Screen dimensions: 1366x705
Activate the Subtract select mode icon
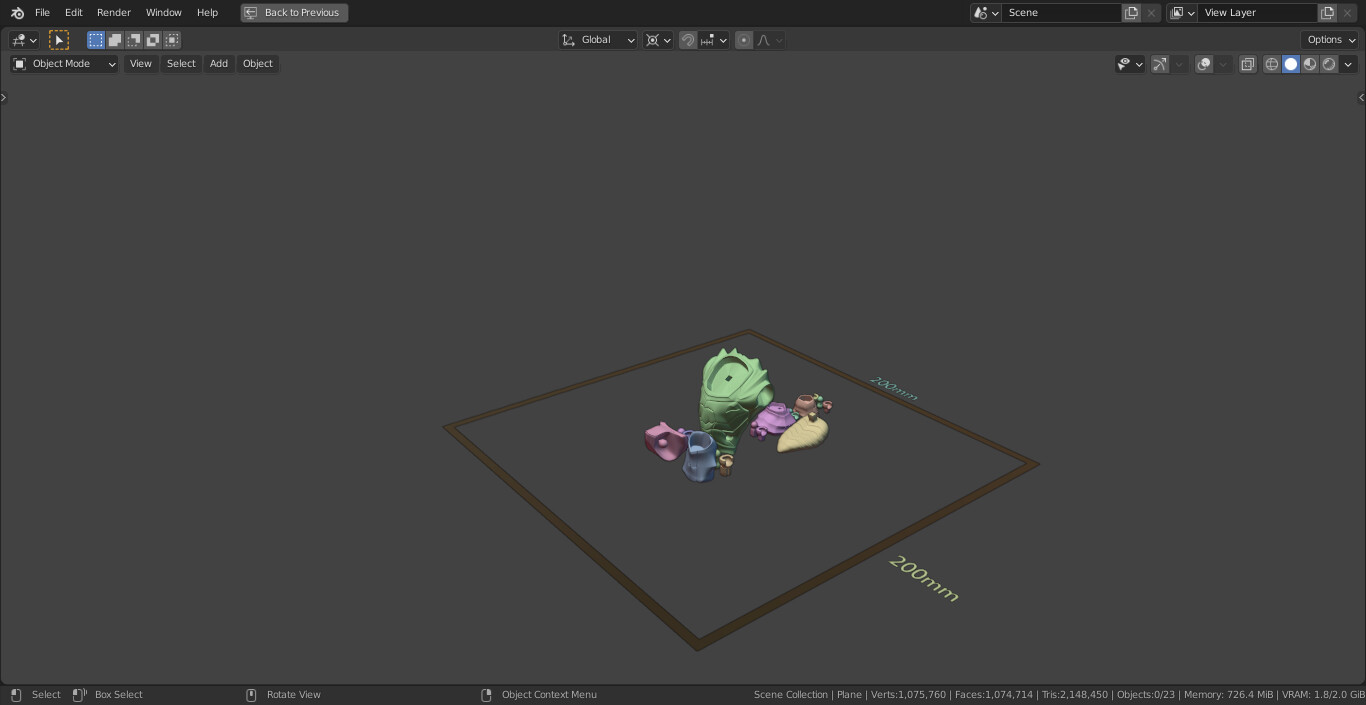(x=134, y=40)
